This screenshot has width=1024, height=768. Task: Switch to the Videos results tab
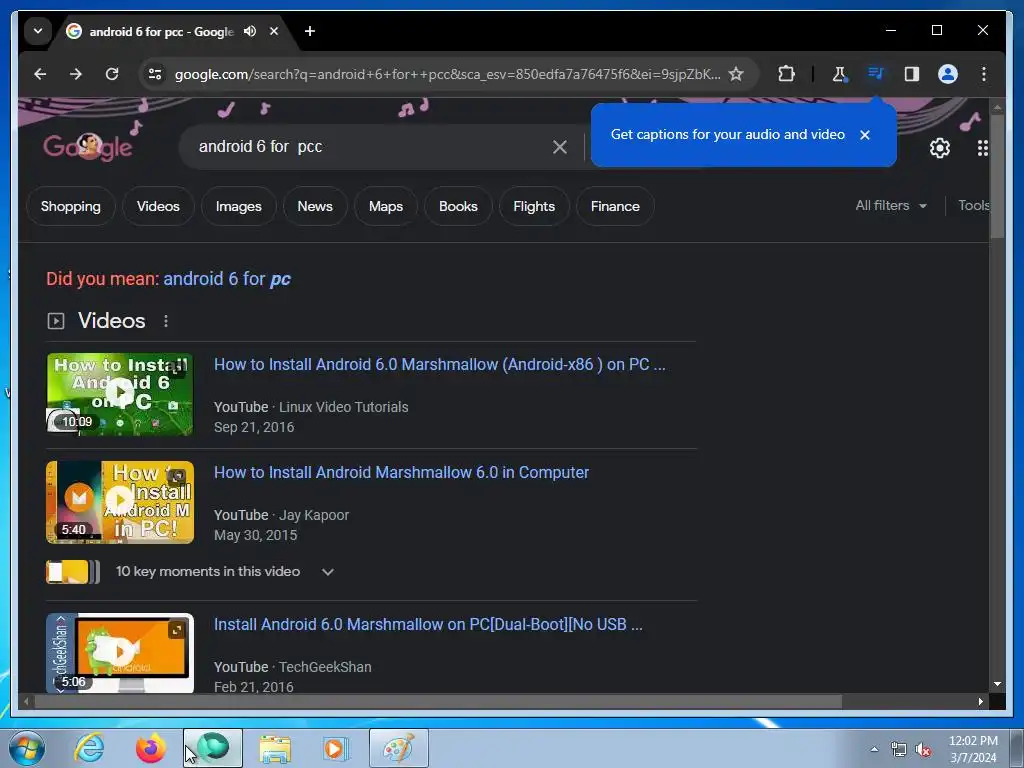pyautogui.click(x=158, y=206)
